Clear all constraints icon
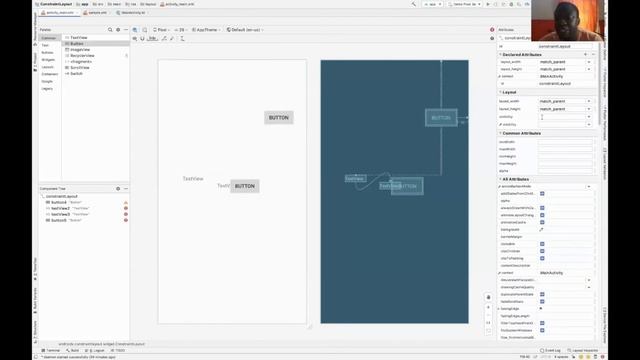The height and width of the screenshot is (360, 640). click(x=164, y=38)
